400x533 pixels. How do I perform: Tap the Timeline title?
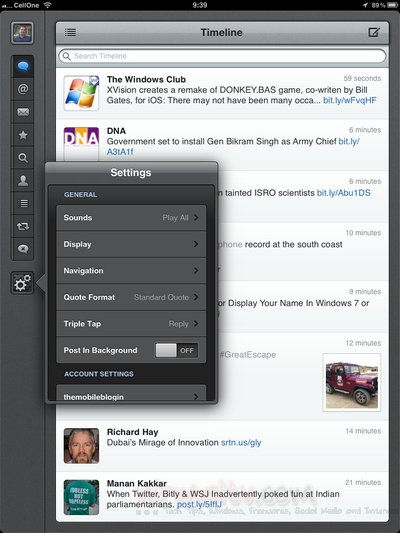[x=222, y=33]
